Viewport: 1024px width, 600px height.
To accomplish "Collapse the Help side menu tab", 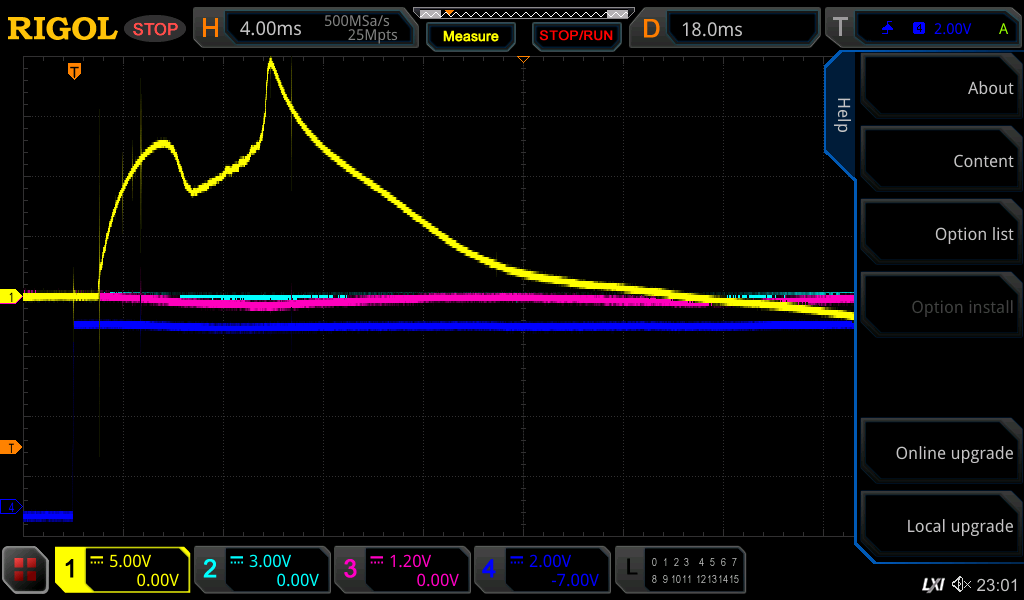I will (841, 115).
